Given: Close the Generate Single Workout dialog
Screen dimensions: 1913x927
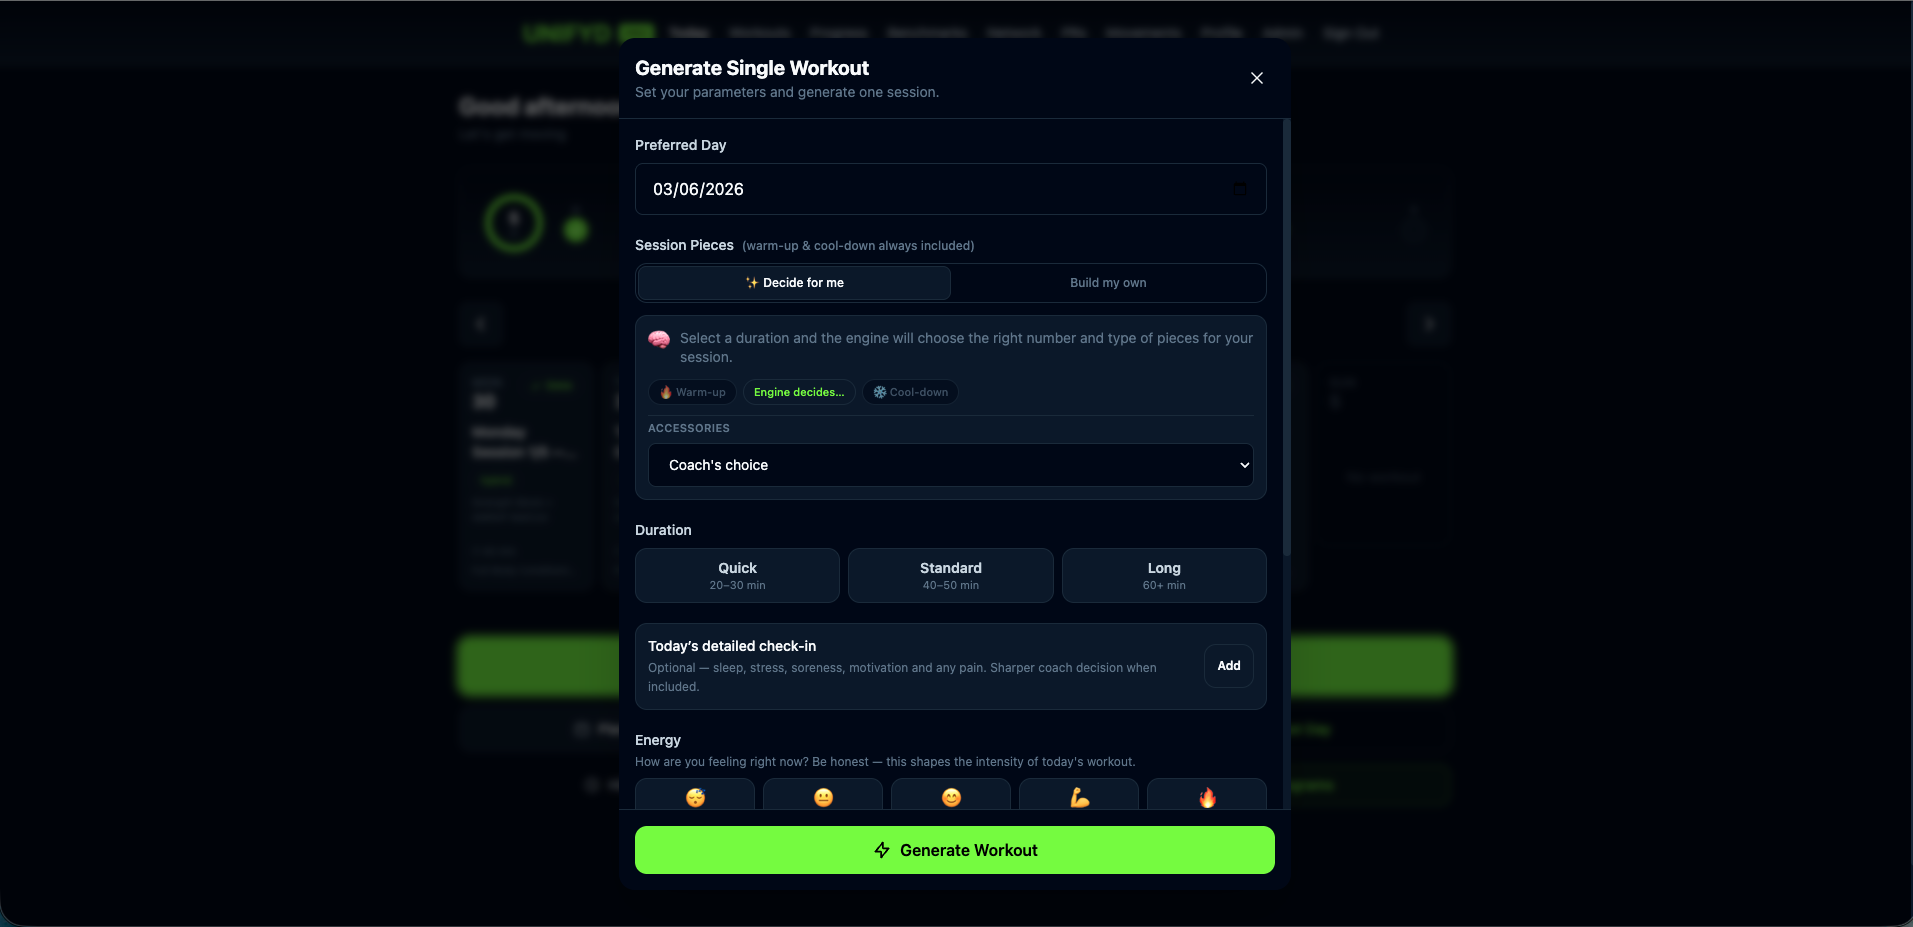Looking at the screenshot, I should [1257, 78].
